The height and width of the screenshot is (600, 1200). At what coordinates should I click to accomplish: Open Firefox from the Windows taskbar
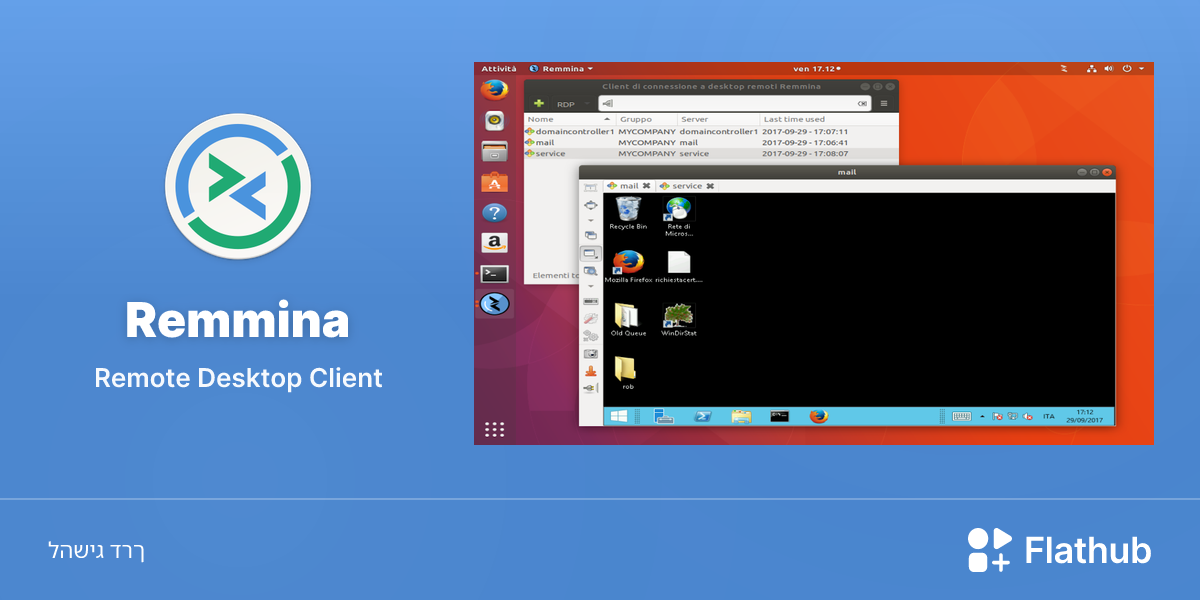[x=819, y=416]
